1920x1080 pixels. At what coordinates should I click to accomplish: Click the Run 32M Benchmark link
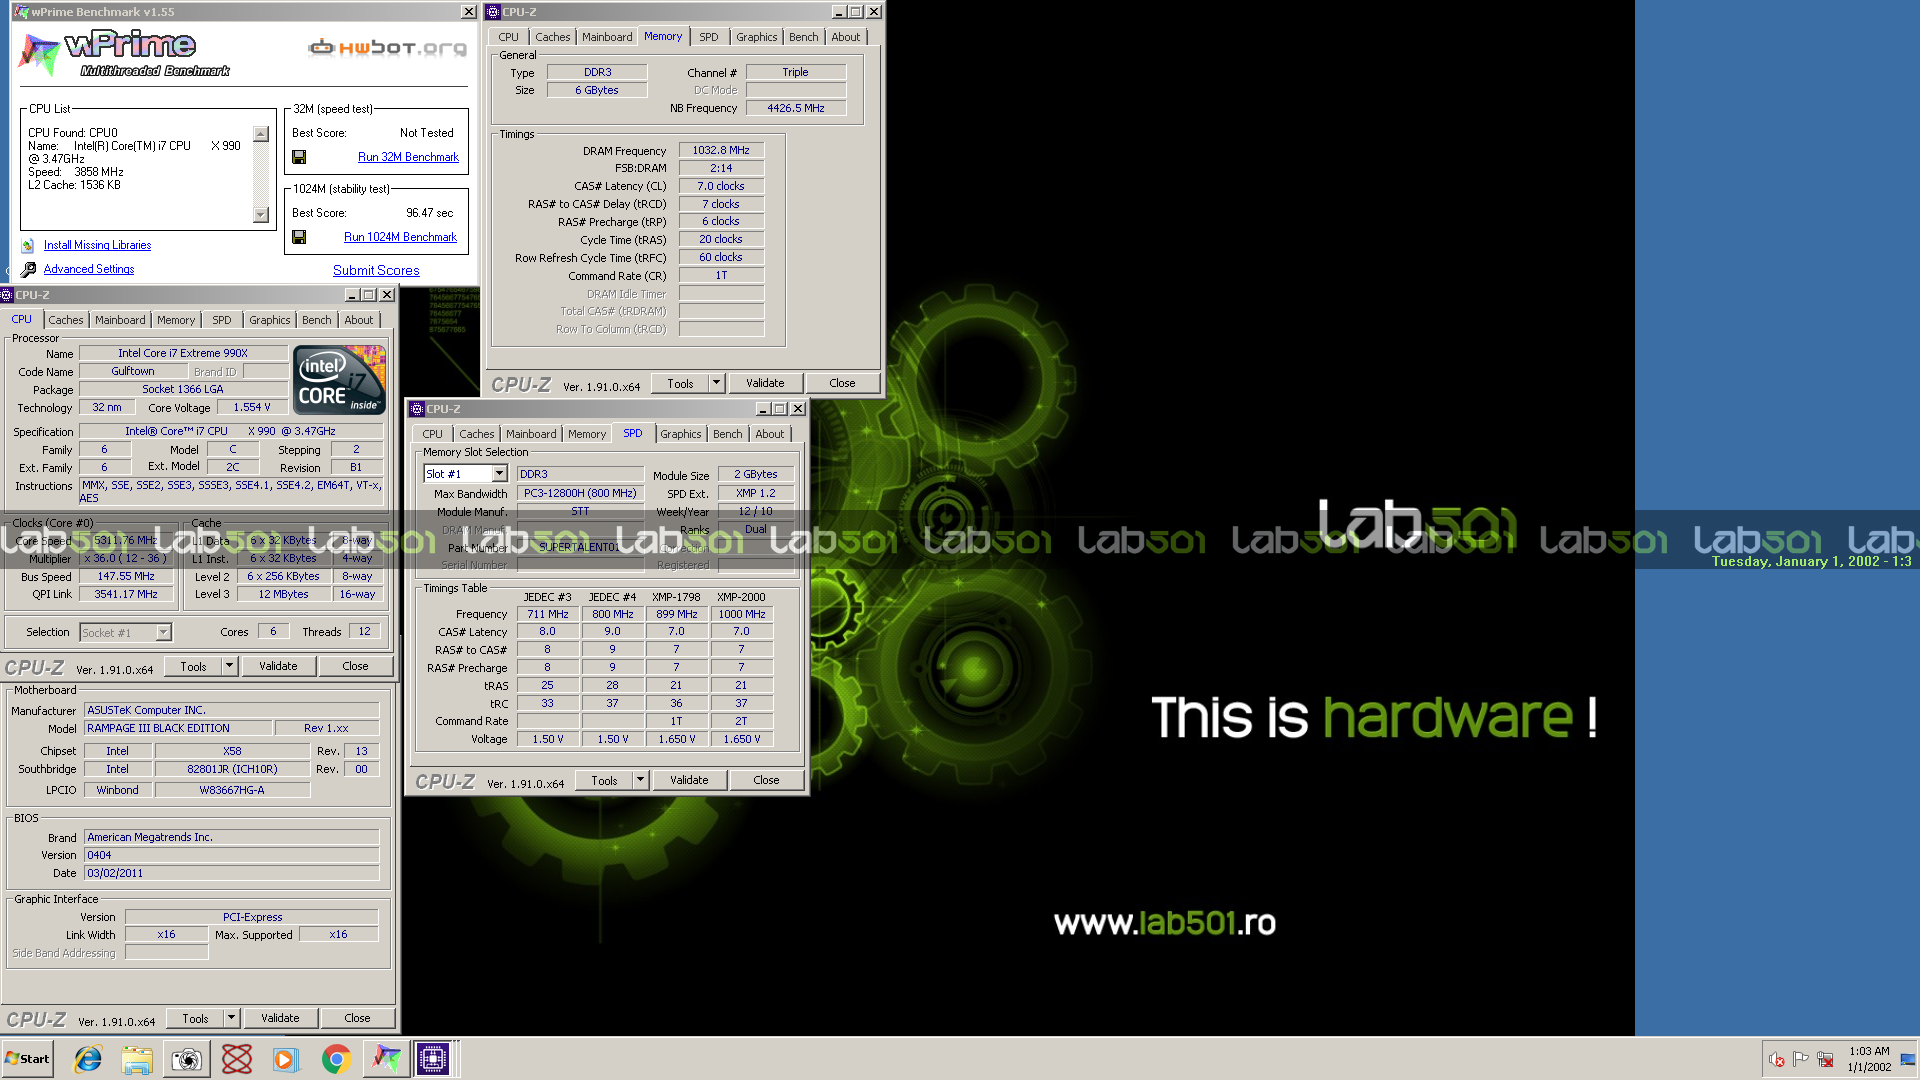click(408, 157)
